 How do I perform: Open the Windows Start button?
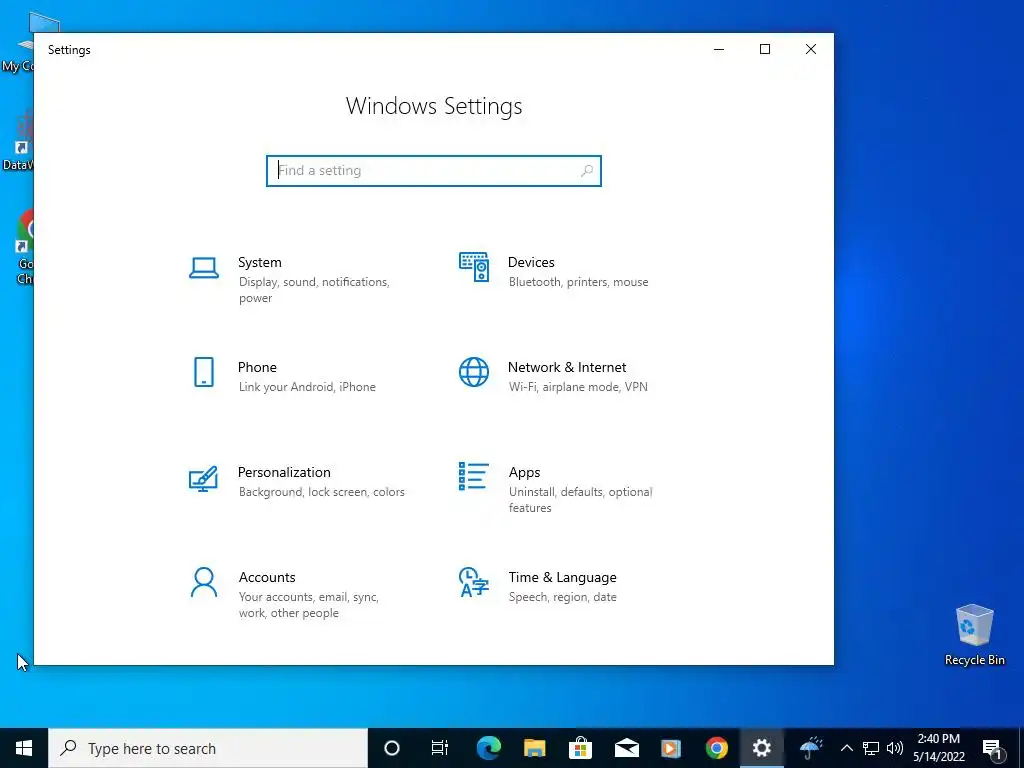coord(24,748)
